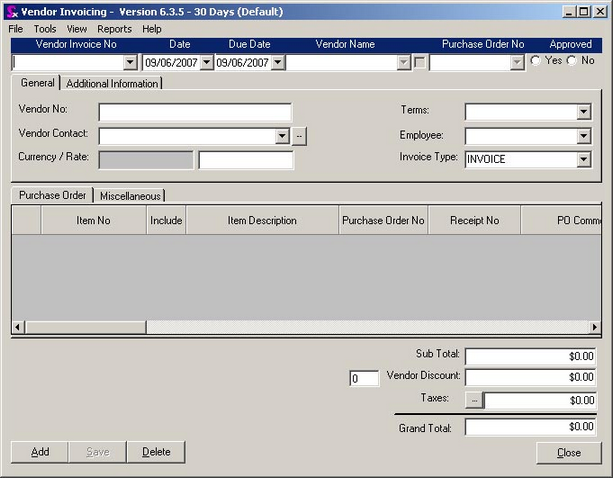Expand the Vendor Invoice No dropdown
This screenshot has width=613, height=478.
tap(130, 62)
